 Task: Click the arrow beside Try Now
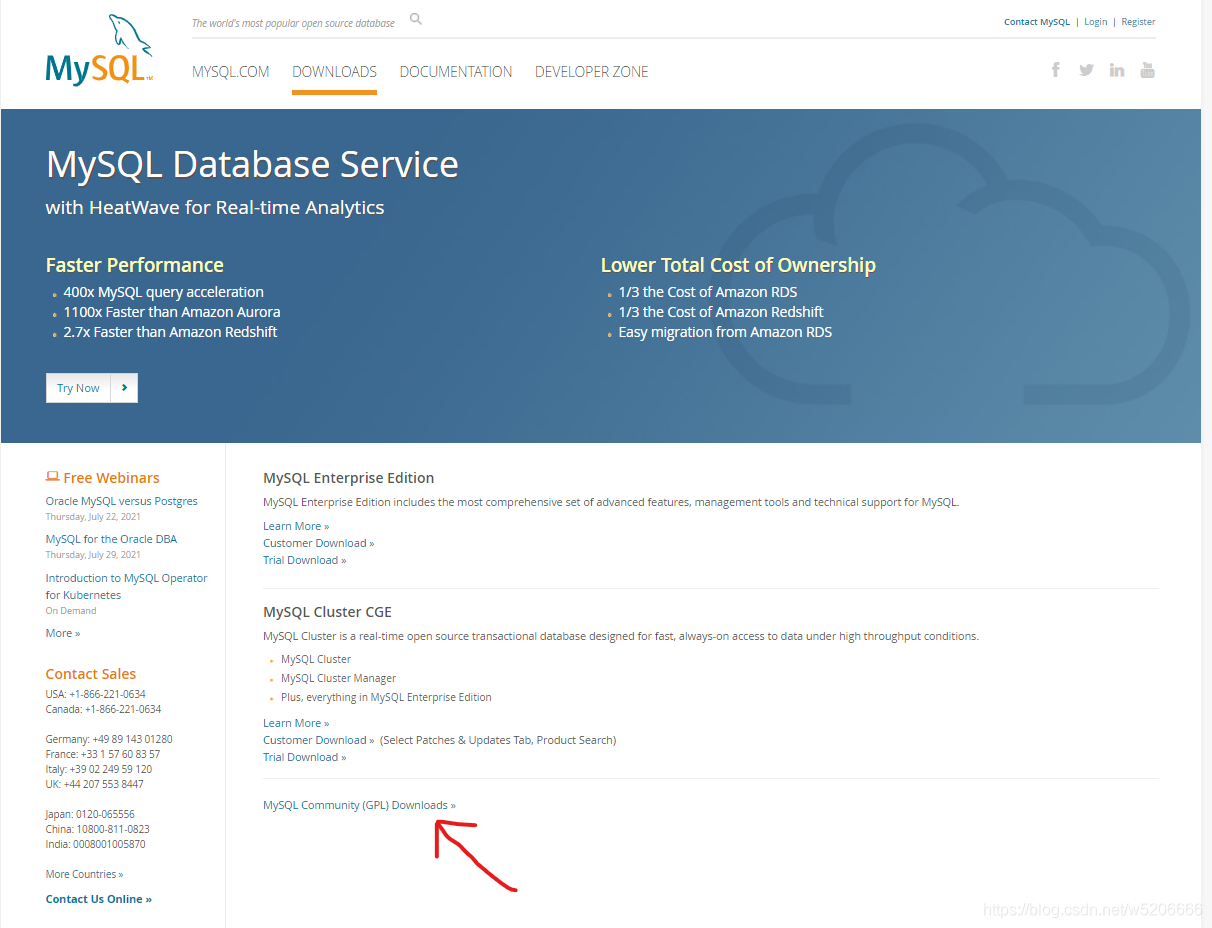point(124,388)
